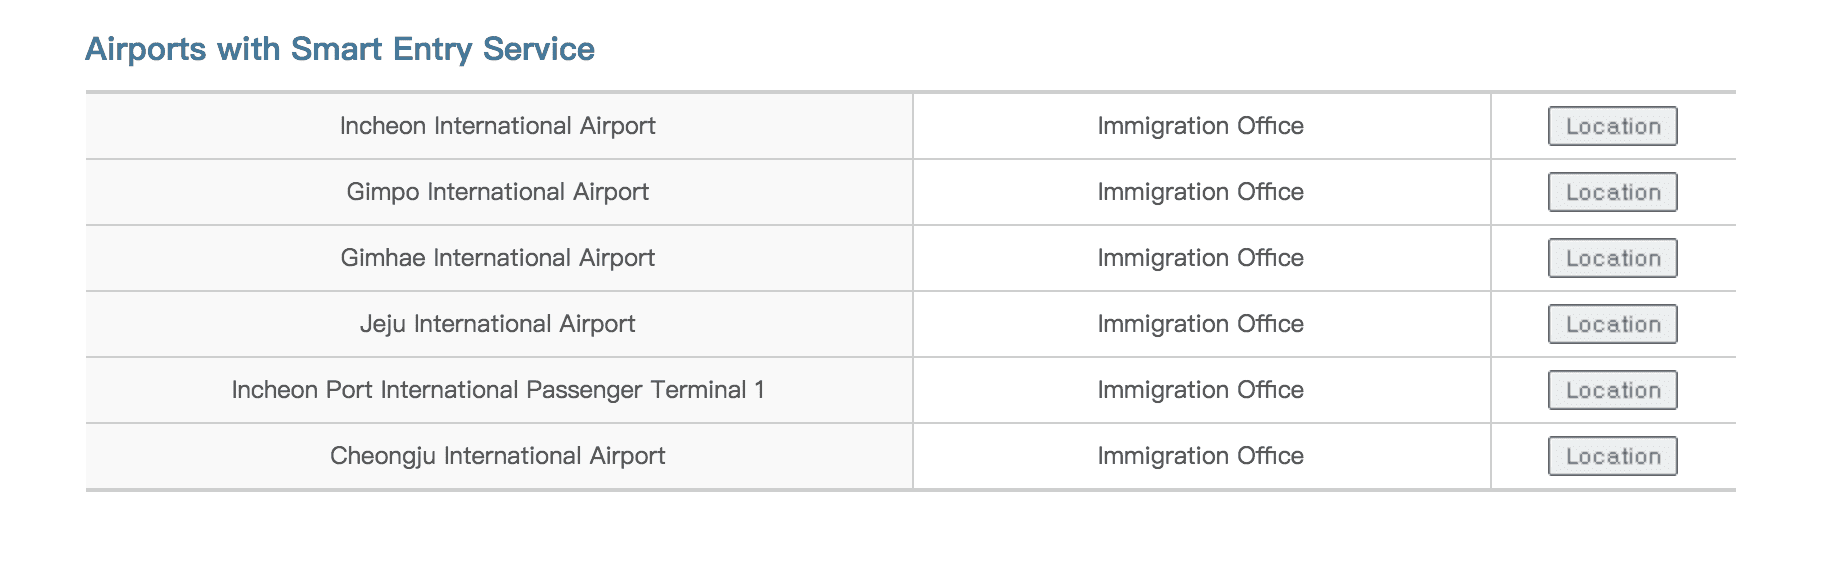Open Location for Incheon Port Passenger Terminal 1
The image size is (1830, 576).
[x=1612, y=390]
